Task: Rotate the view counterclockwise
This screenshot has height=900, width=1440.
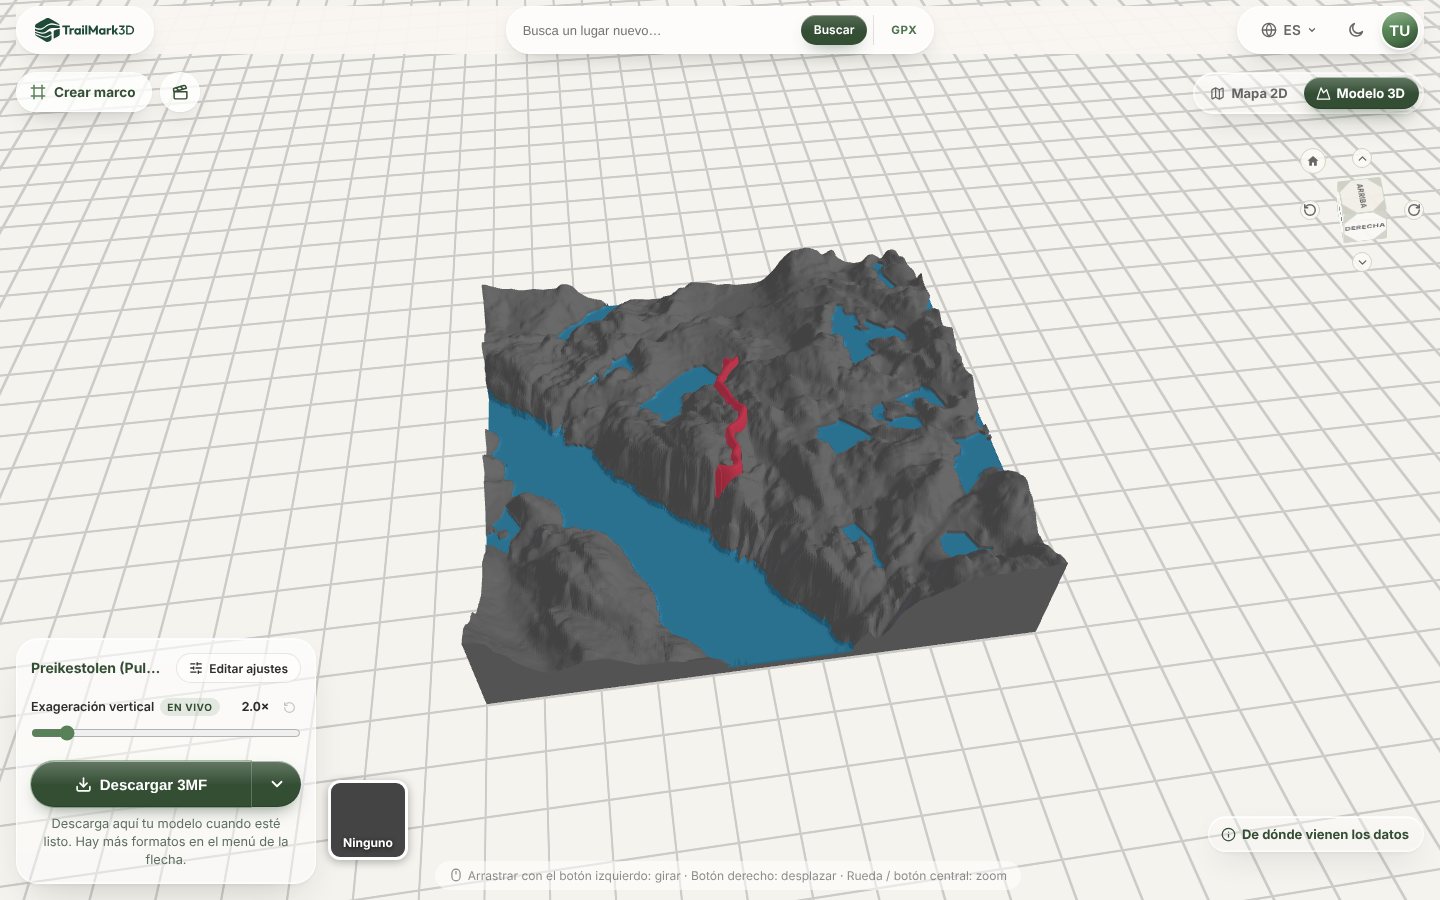Action: coord(1310,210)
